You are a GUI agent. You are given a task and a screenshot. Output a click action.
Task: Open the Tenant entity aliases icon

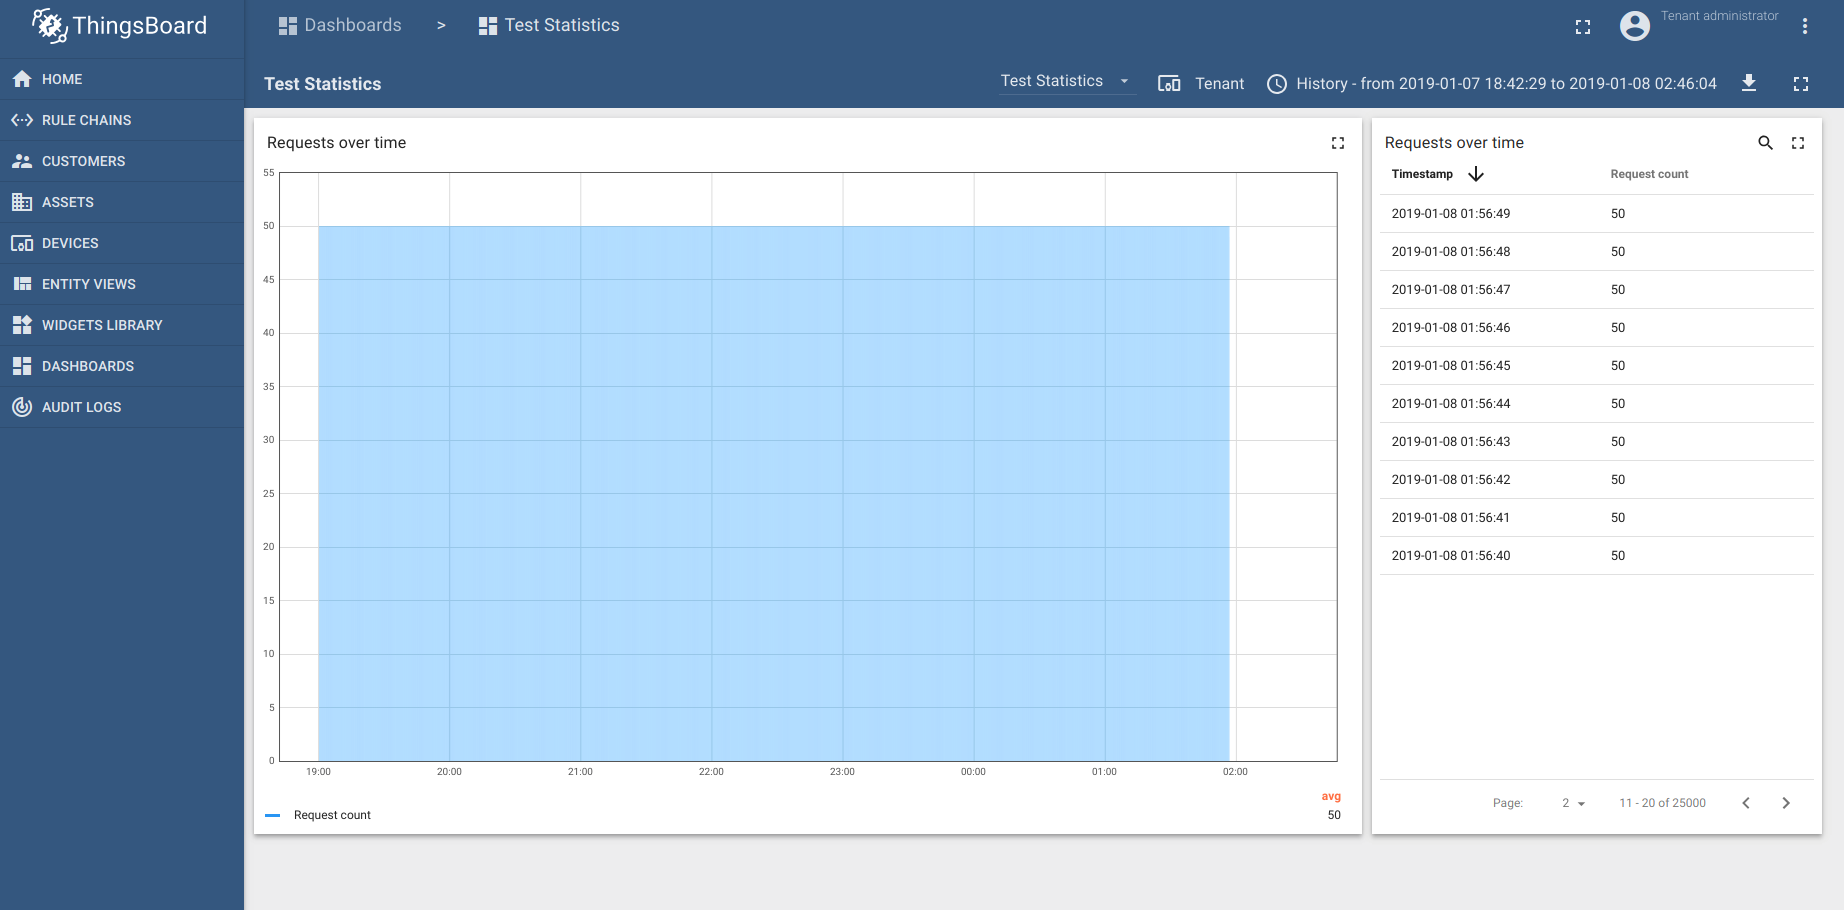1169,84
